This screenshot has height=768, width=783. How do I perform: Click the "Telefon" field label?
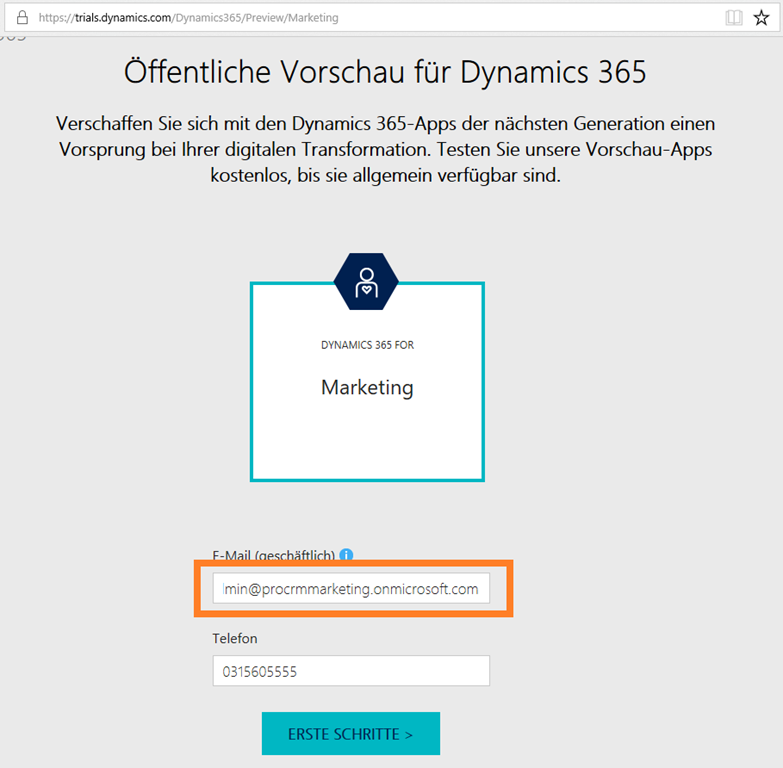pos(235,638)
